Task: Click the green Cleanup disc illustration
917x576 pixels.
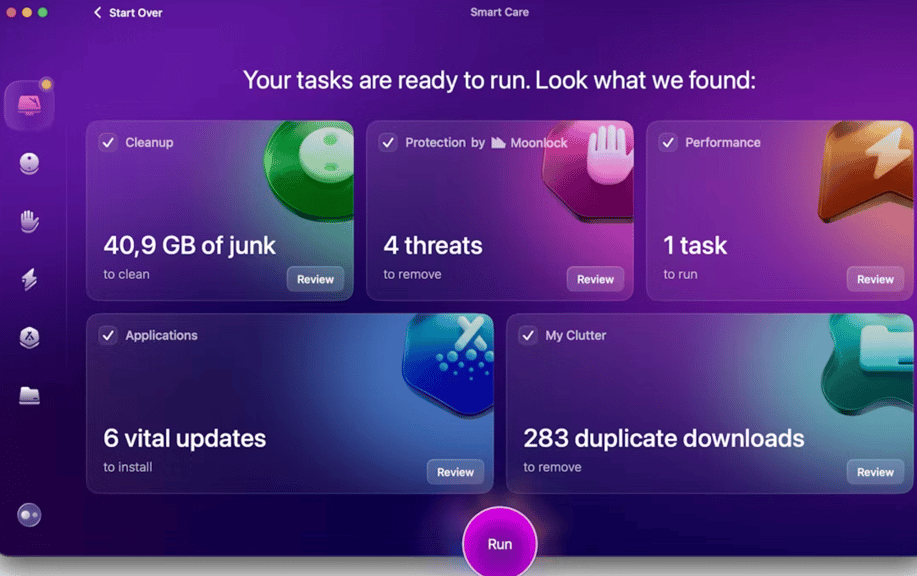Action: click(309, 170)
